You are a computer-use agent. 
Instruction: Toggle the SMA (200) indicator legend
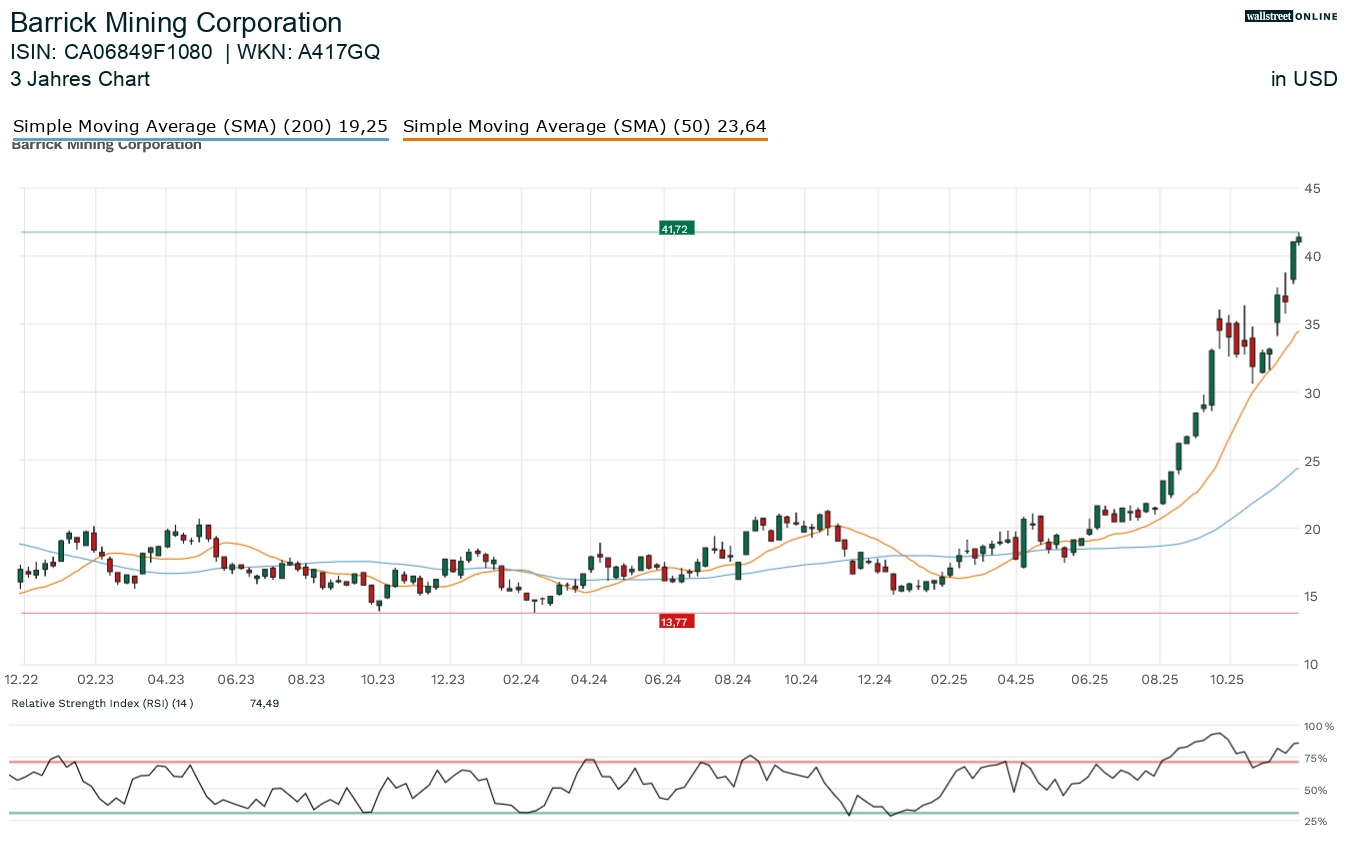click(x=200, y=126)
